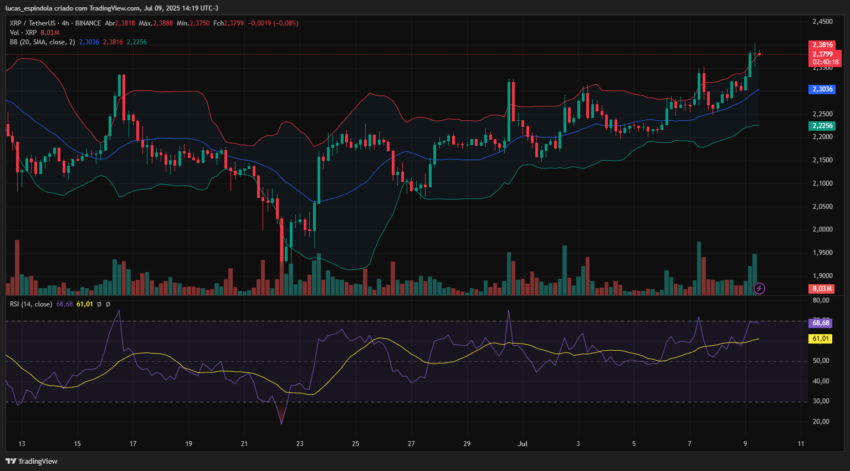Click the 23 date on time axis

coord(300,443)
